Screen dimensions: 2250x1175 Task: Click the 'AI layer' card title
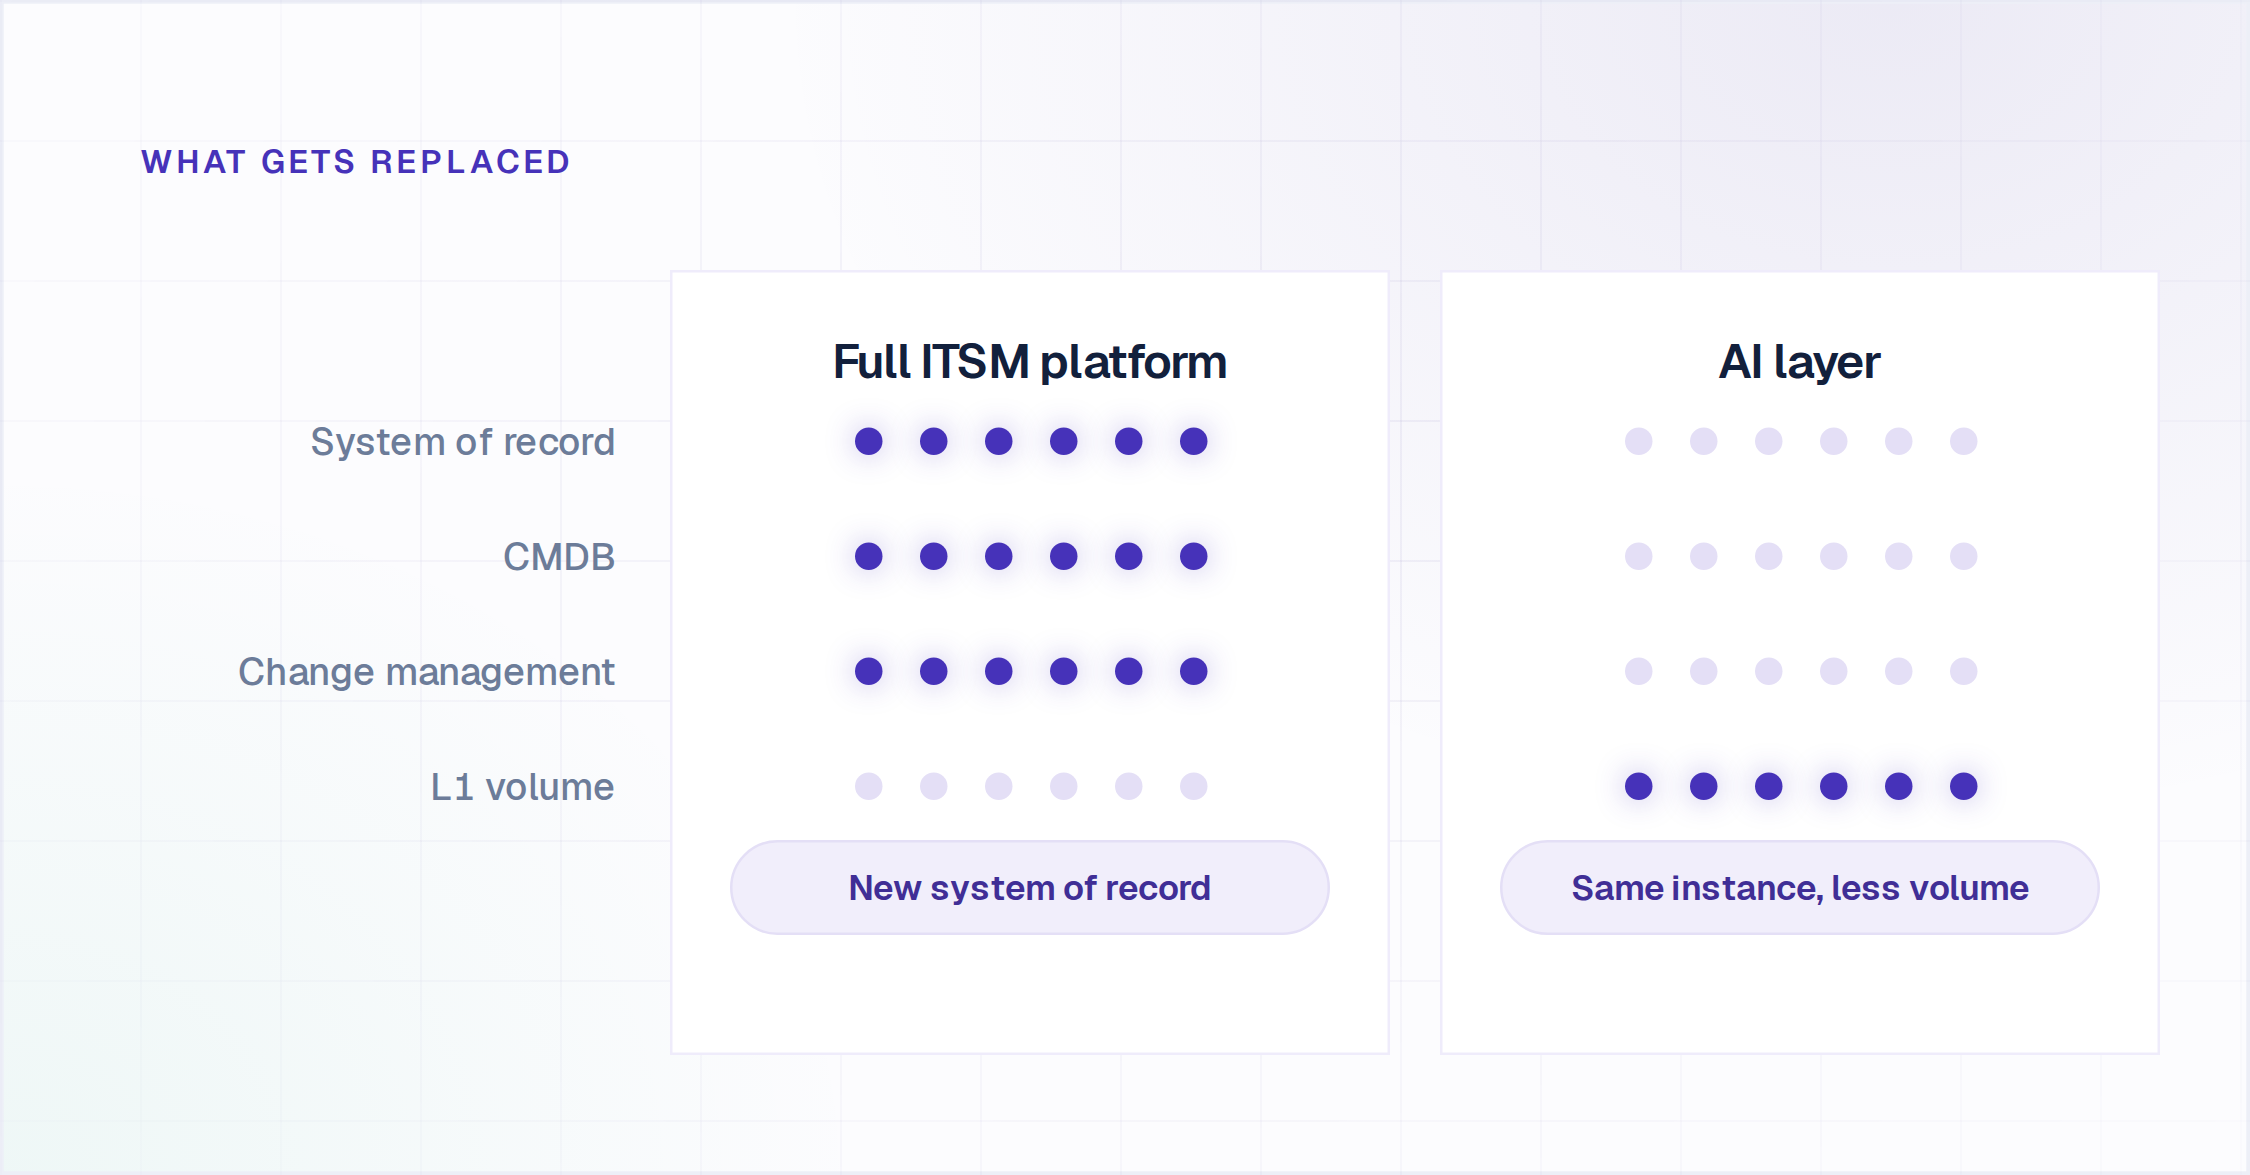click(x=1799, y=362)
